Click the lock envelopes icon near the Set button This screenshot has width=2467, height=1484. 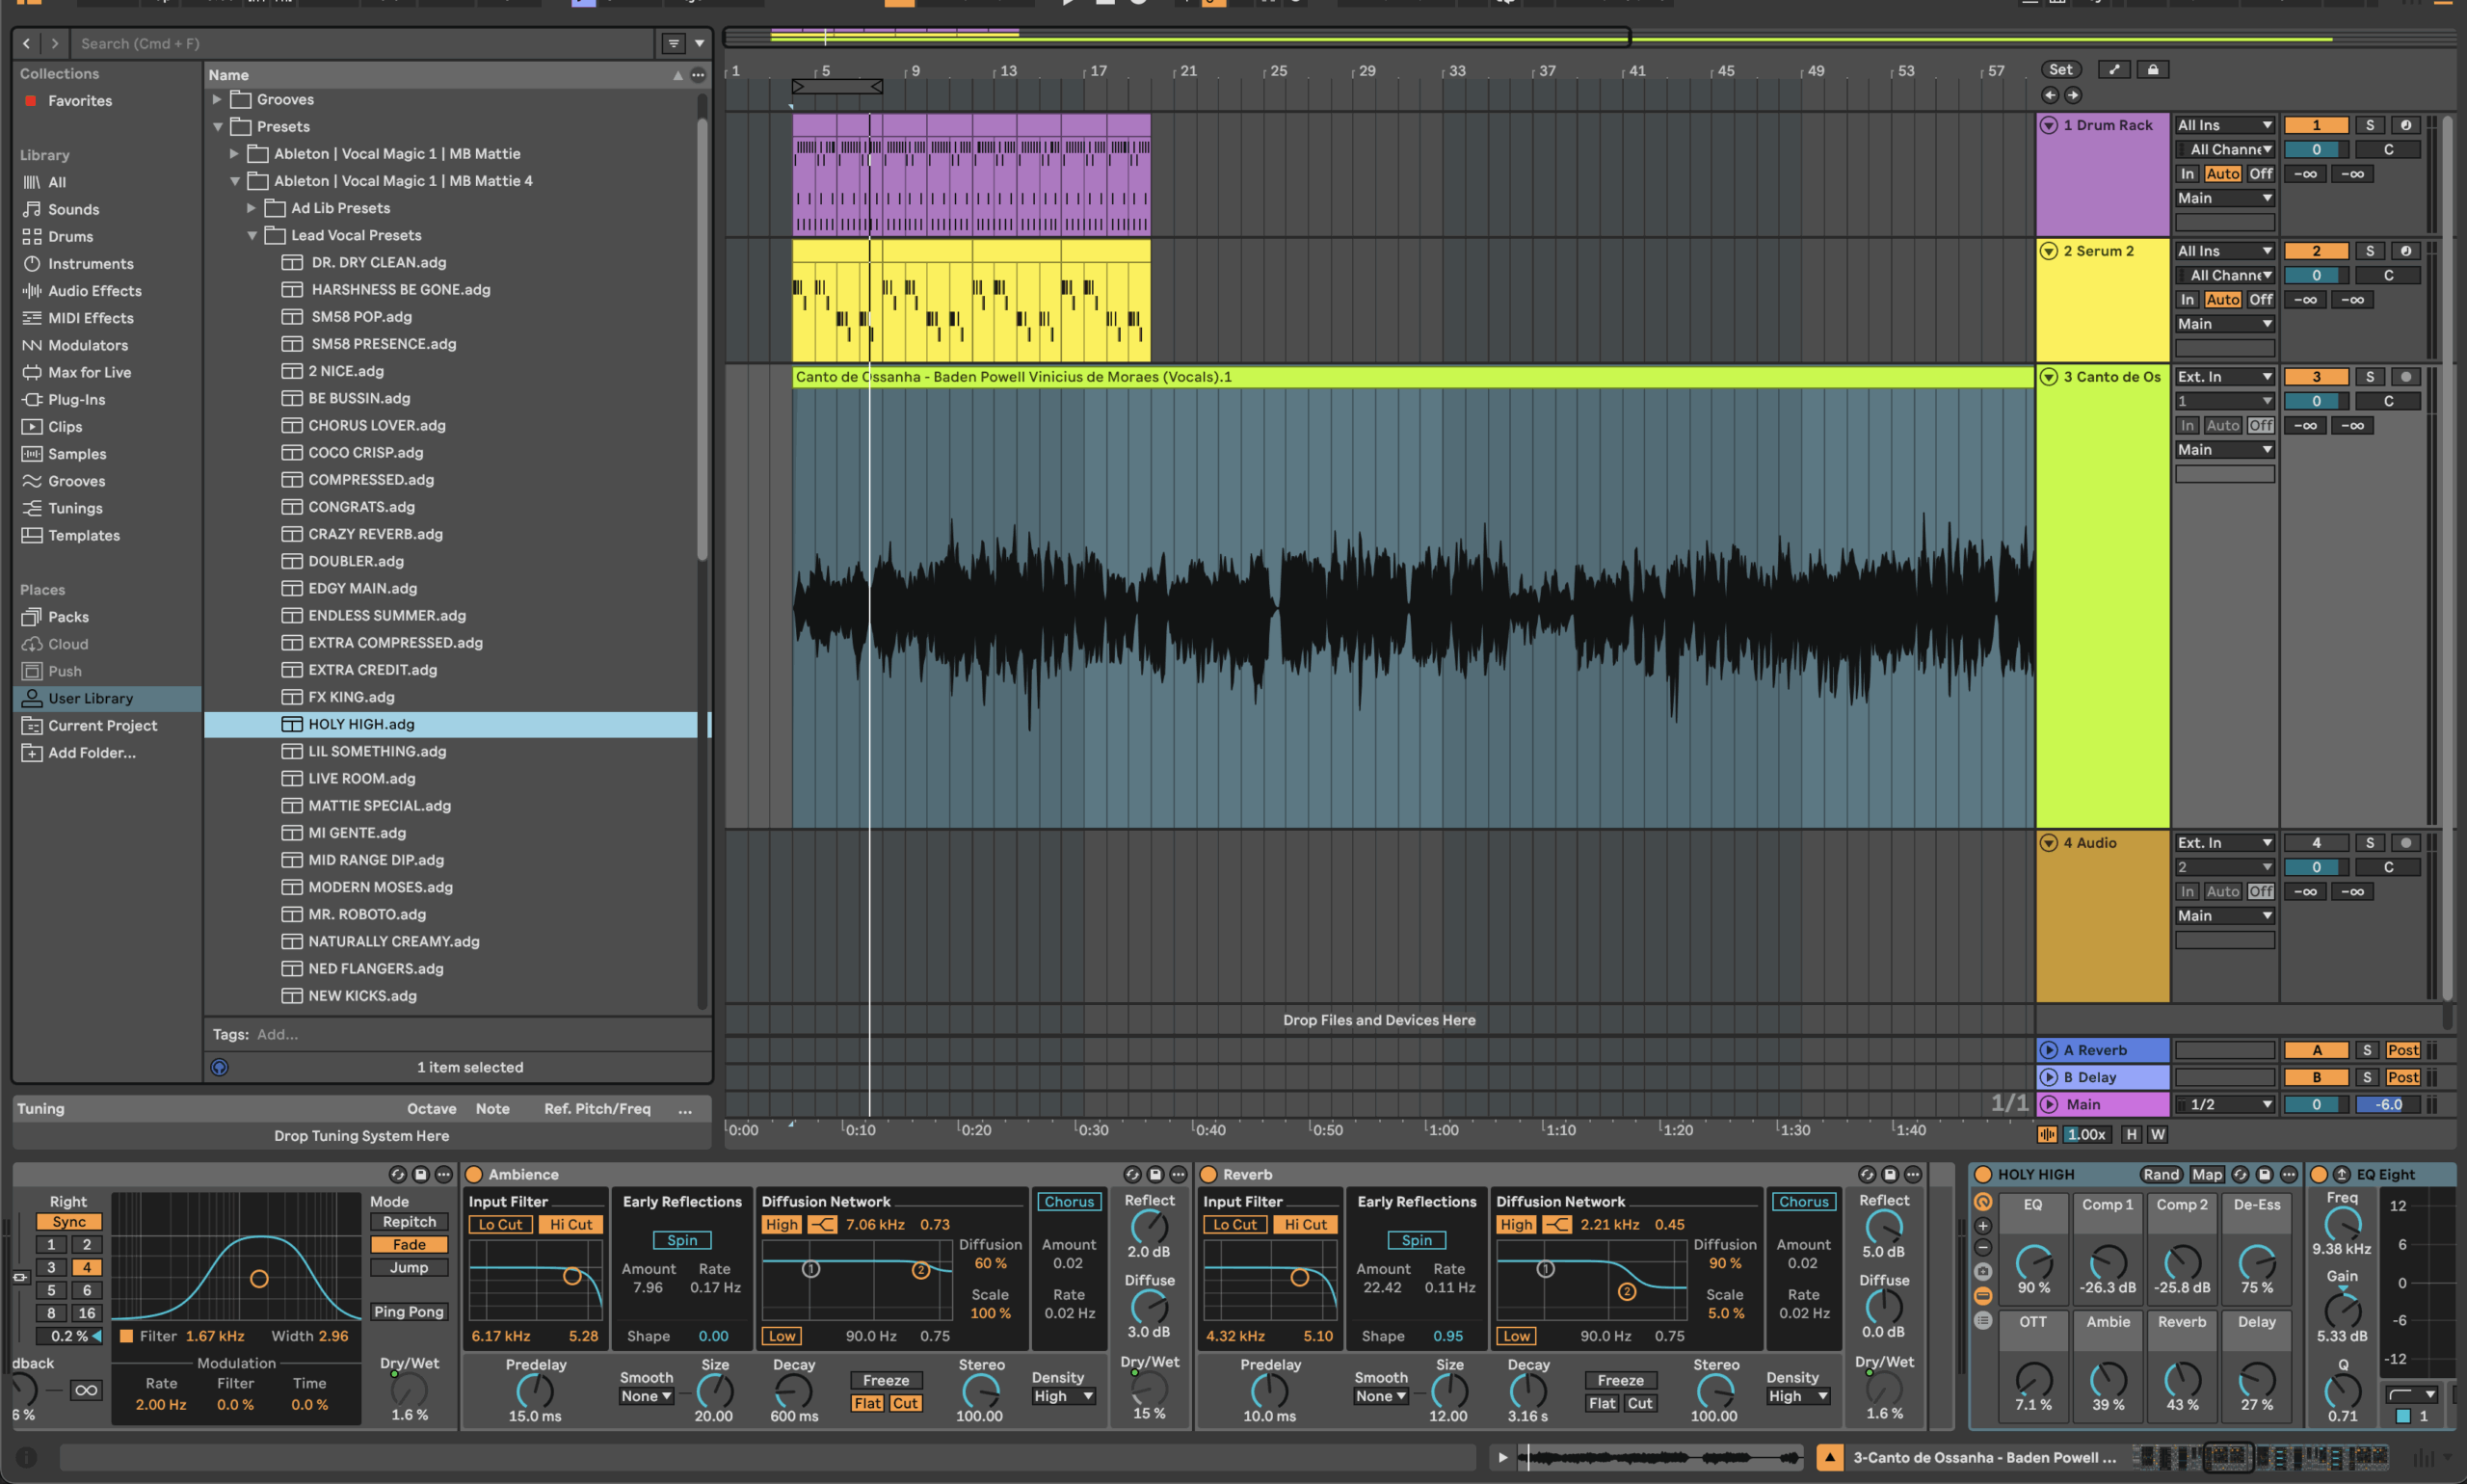pos(2153,68)
